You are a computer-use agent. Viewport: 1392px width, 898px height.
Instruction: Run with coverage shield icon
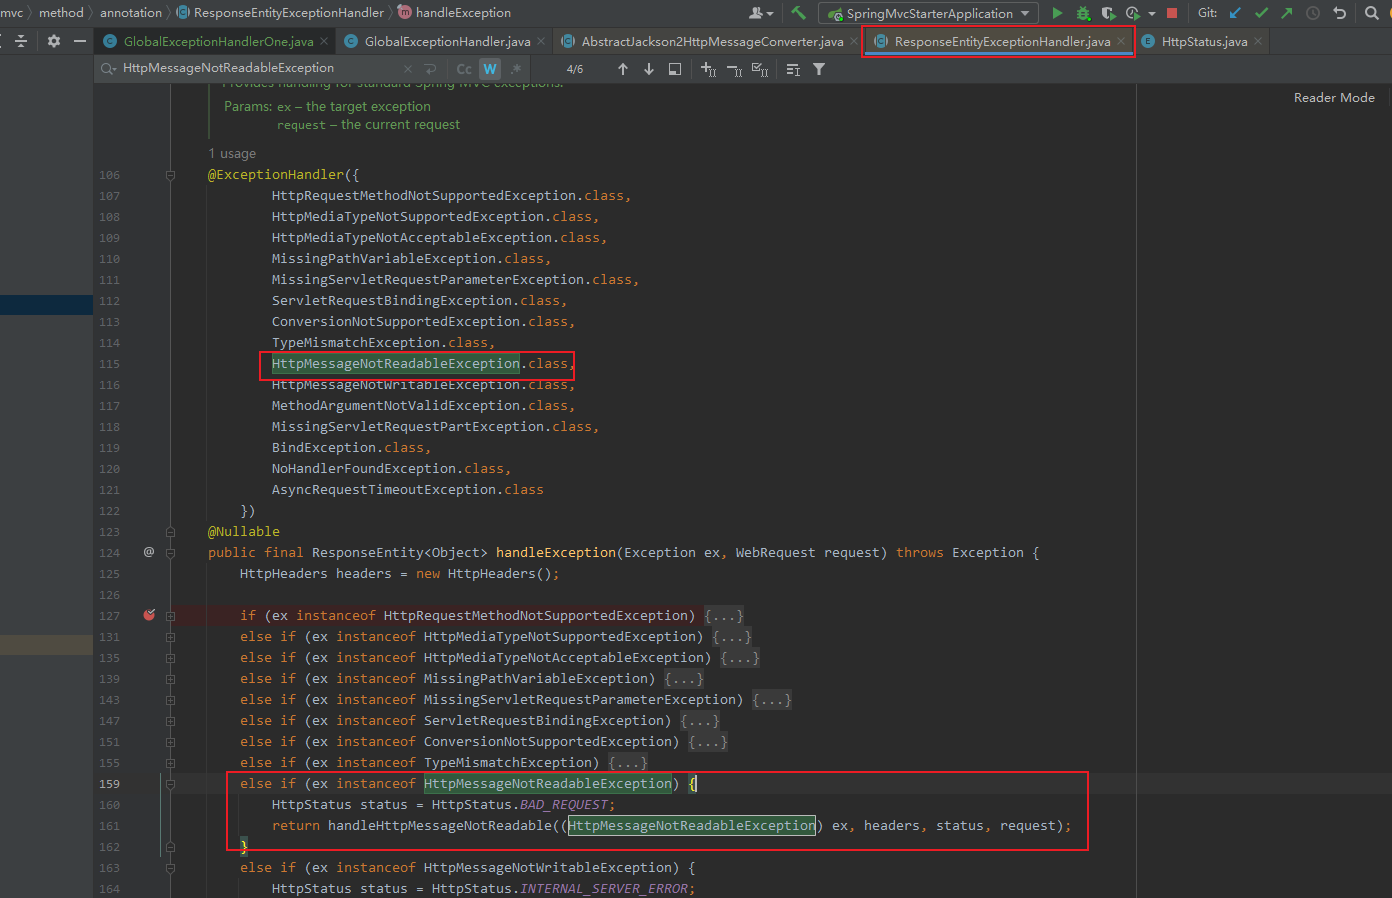coord(1108,13)
